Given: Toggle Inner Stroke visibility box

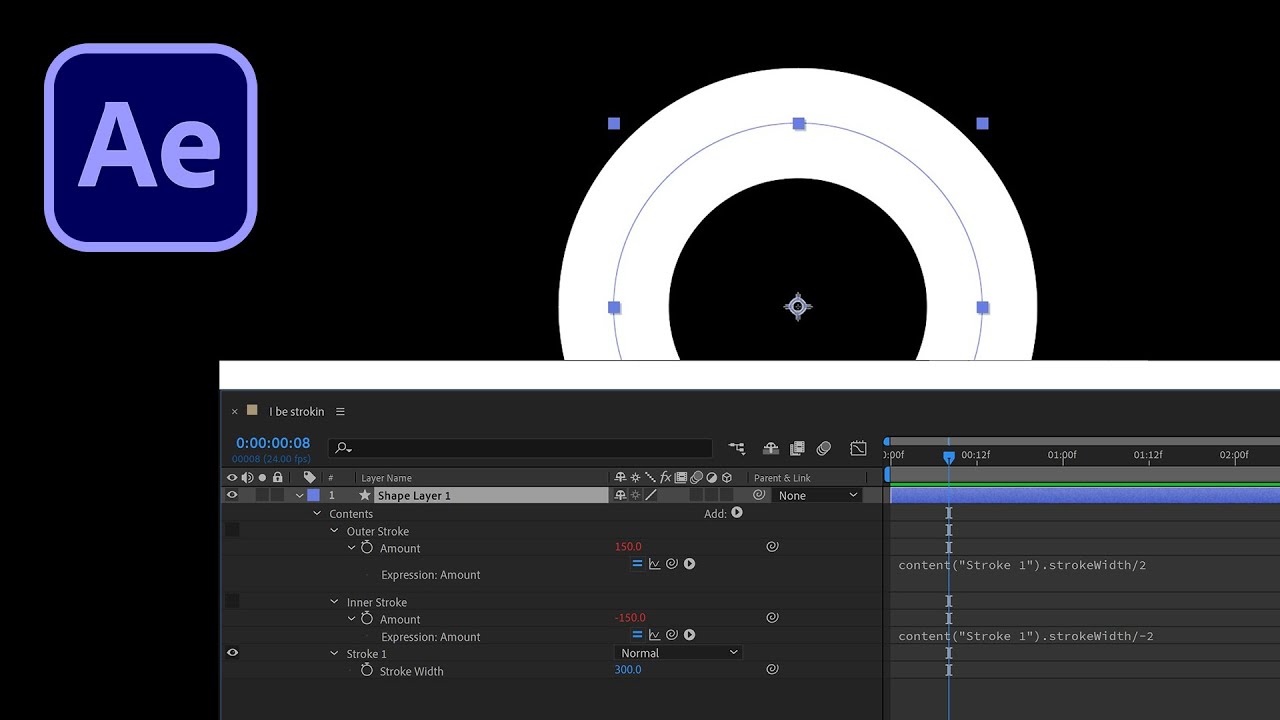Looking at the screenshot, I should (232, 601).
